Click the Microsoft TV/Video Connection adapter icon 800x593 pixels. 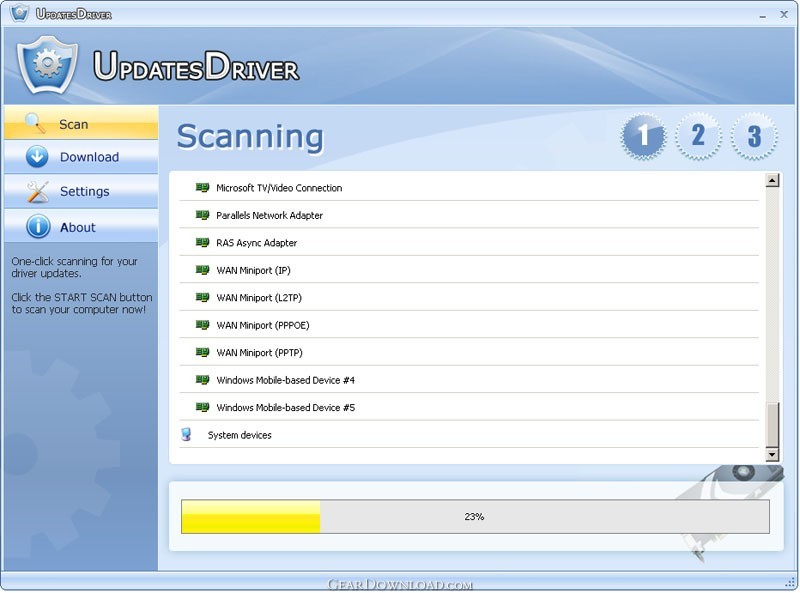tap(203, 188)
